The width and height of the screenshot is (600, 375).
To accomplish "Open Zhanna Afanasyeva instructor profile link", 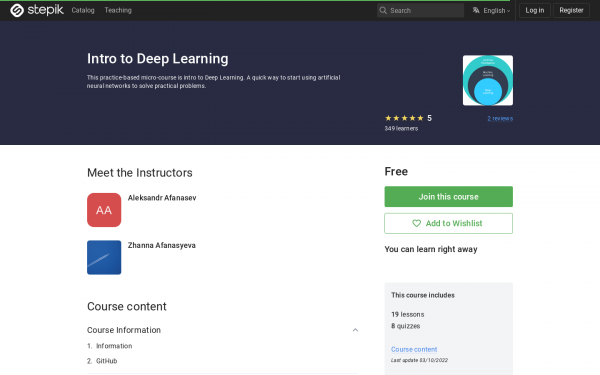I will [161, 245].
